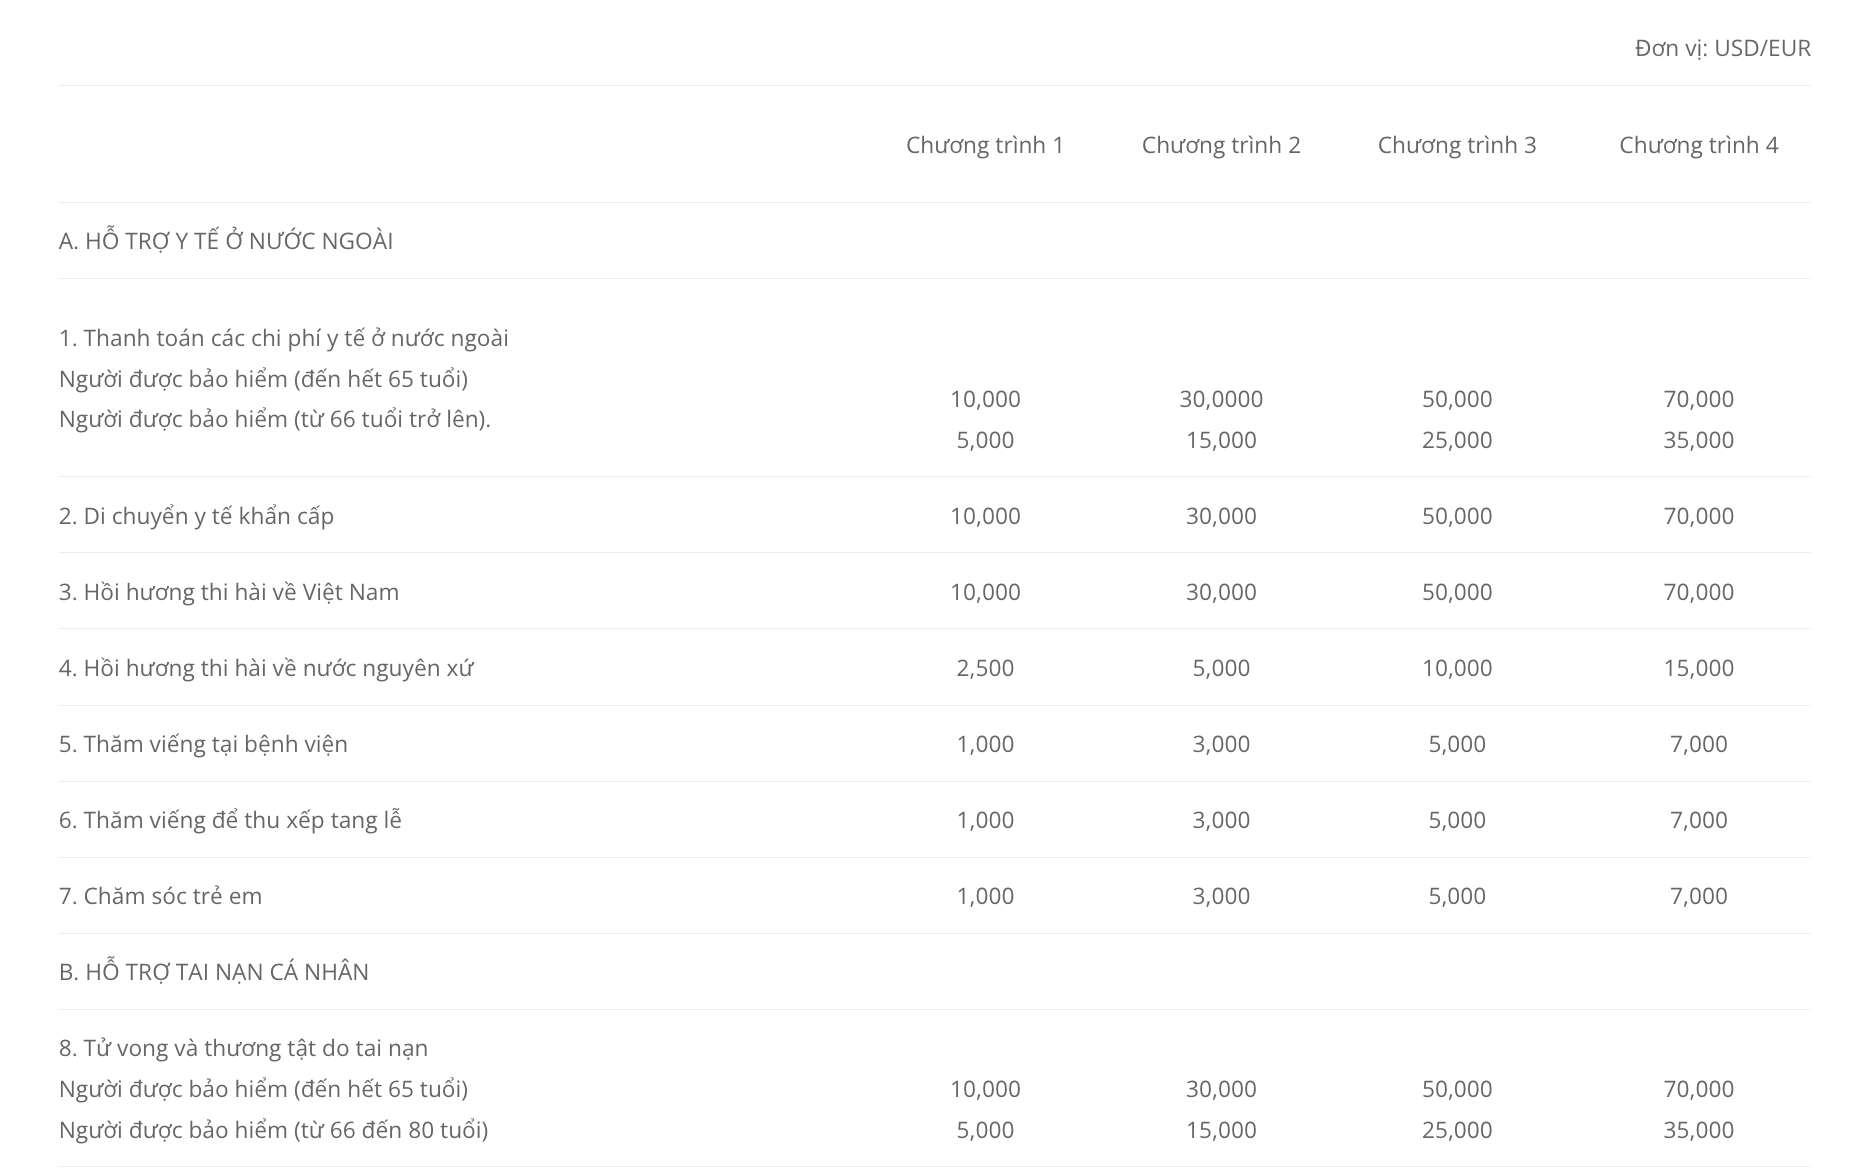Click section heading 'B. HỖ TRỢ TAI NẠN CÁ NHÂN'
The image size is (1854, 1172).
(x=214, y=972)
